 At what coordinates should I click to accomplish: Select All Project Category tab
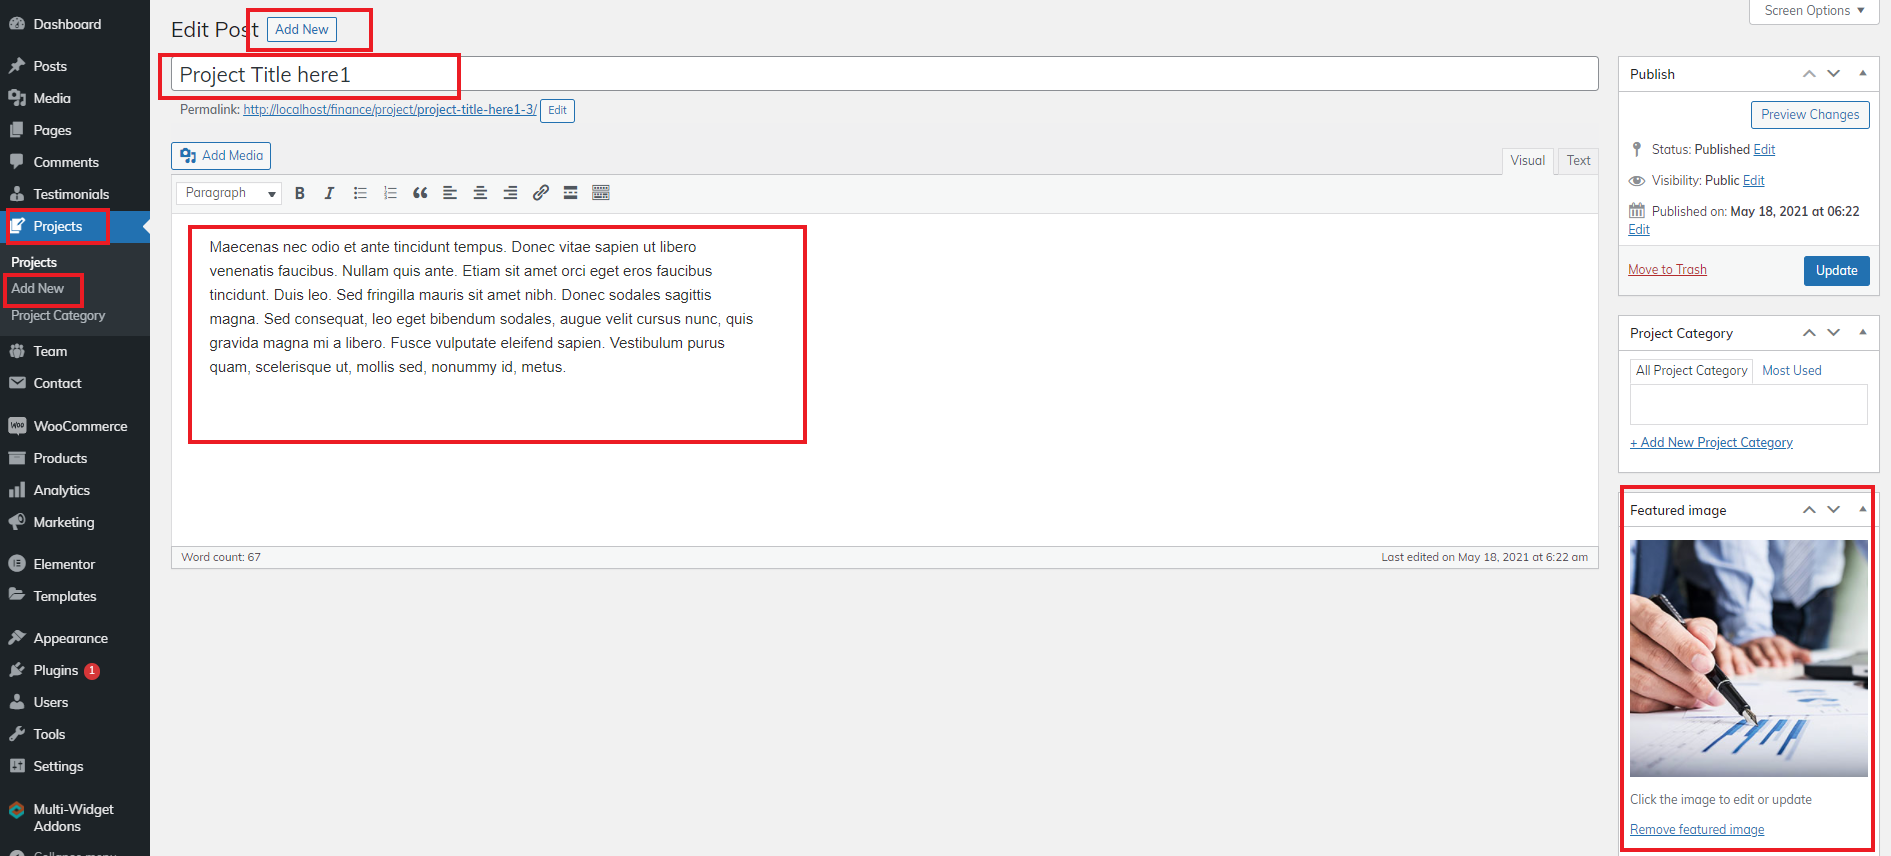pyautogui.click(x=1691, y=371)
